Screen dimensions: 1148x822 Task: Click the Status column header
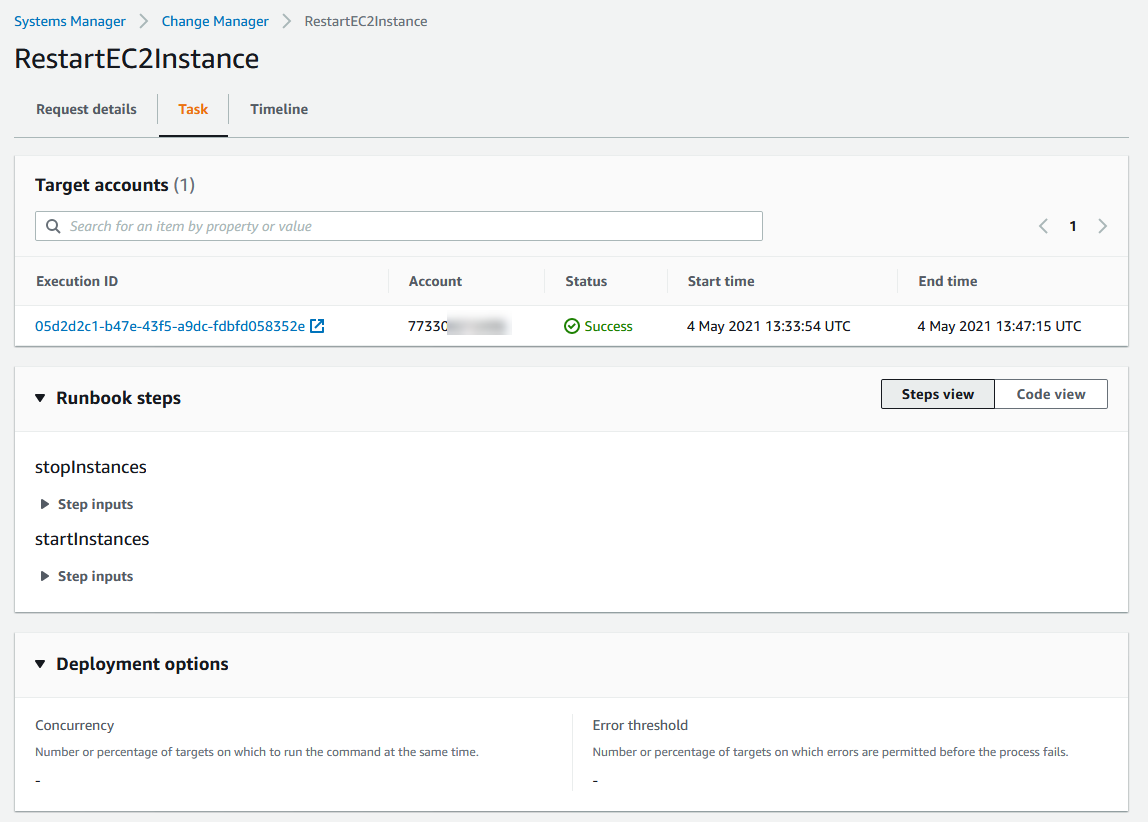[x=586, y=281]
